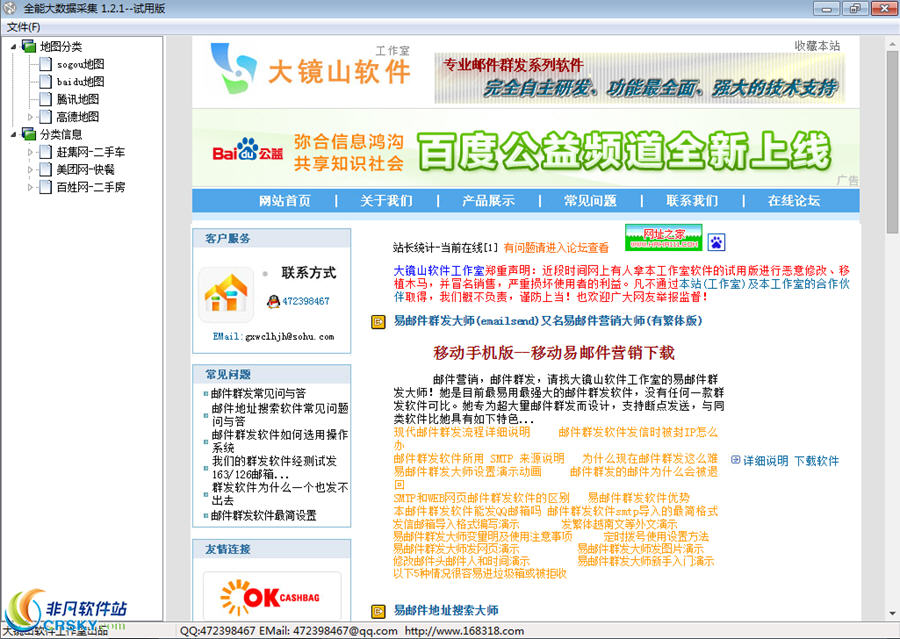Click the application icon in the title bar
The image size is (900, 639).
pos(10,7)
